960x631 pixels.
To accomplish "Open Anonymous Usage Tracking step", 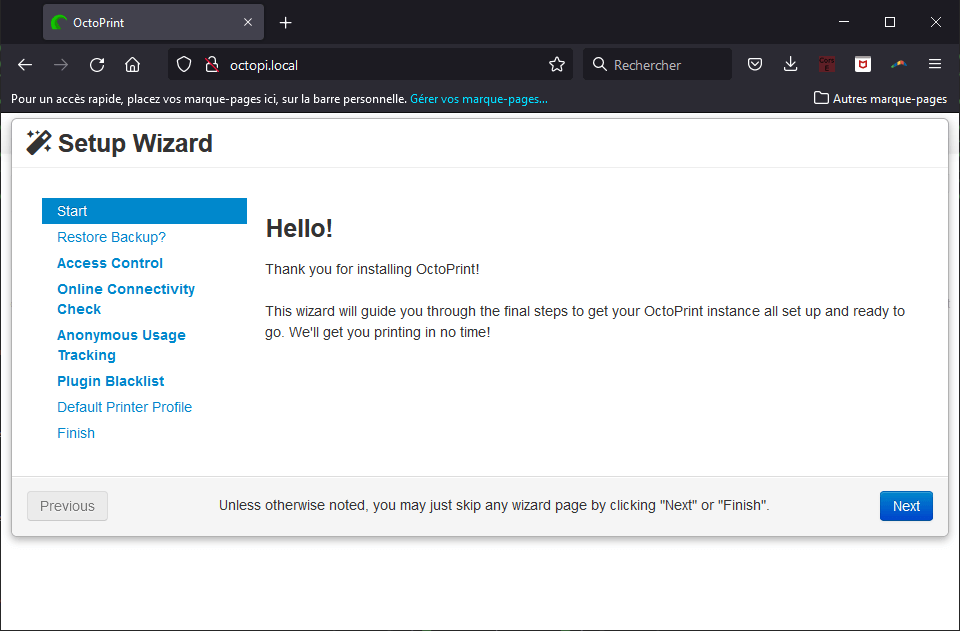I will pos(121,345).
